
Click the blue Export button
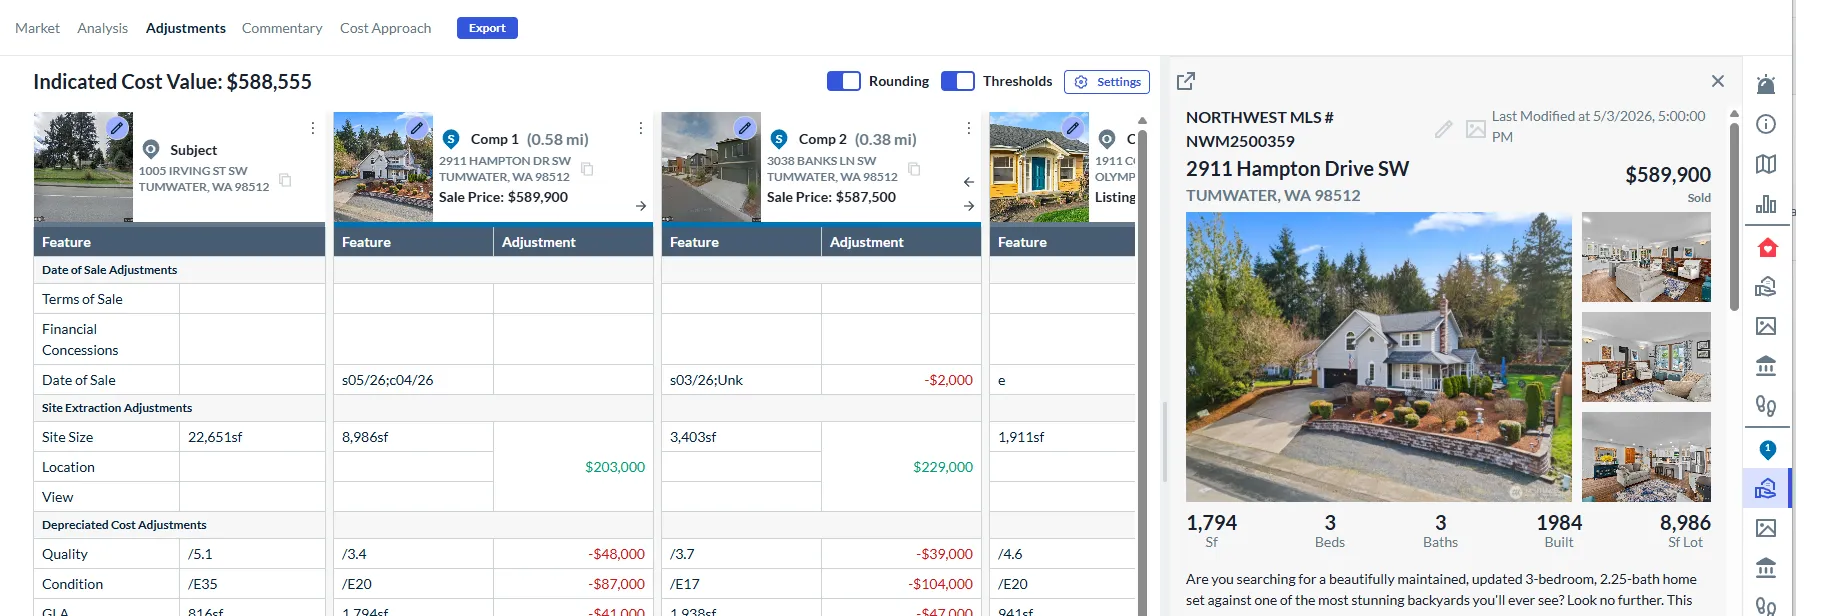487,28
